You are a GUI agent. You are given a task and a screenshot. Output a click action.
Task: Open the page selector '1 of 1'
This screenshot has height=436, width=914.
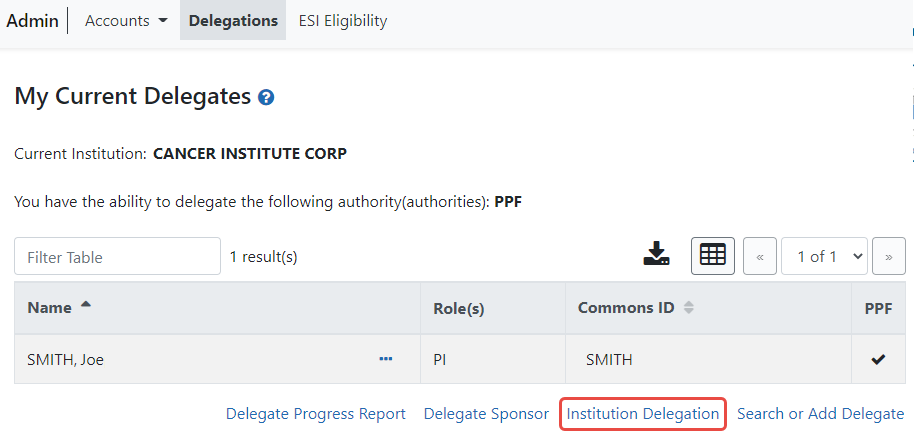tap(824, 257)
